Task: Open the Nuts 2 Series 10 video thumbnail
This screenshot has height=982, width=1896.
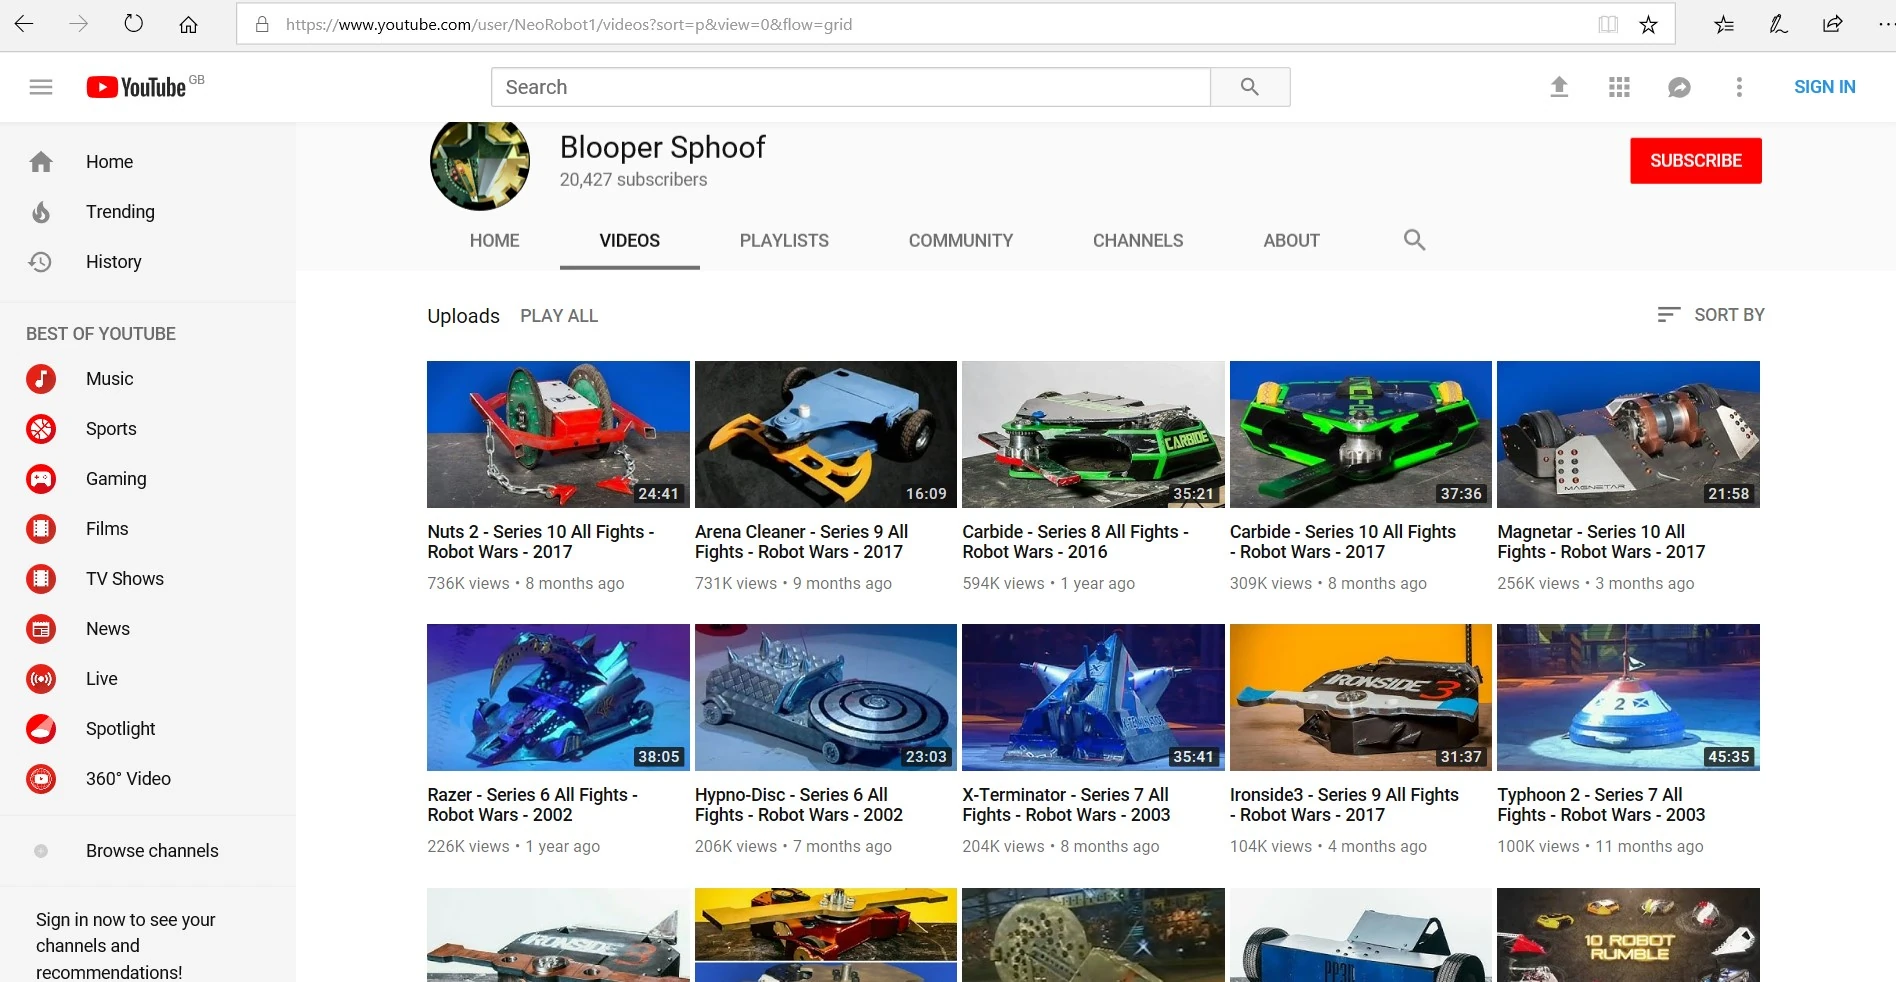Action: (x=558, y=435)
